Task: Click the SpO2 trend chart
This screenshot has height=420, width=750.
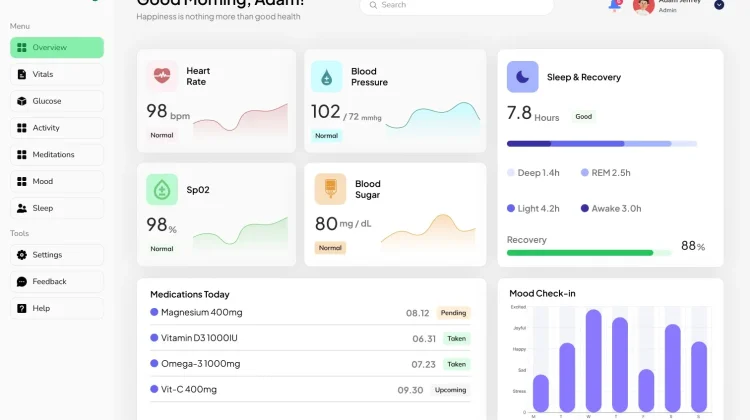Action: point(241,234)
